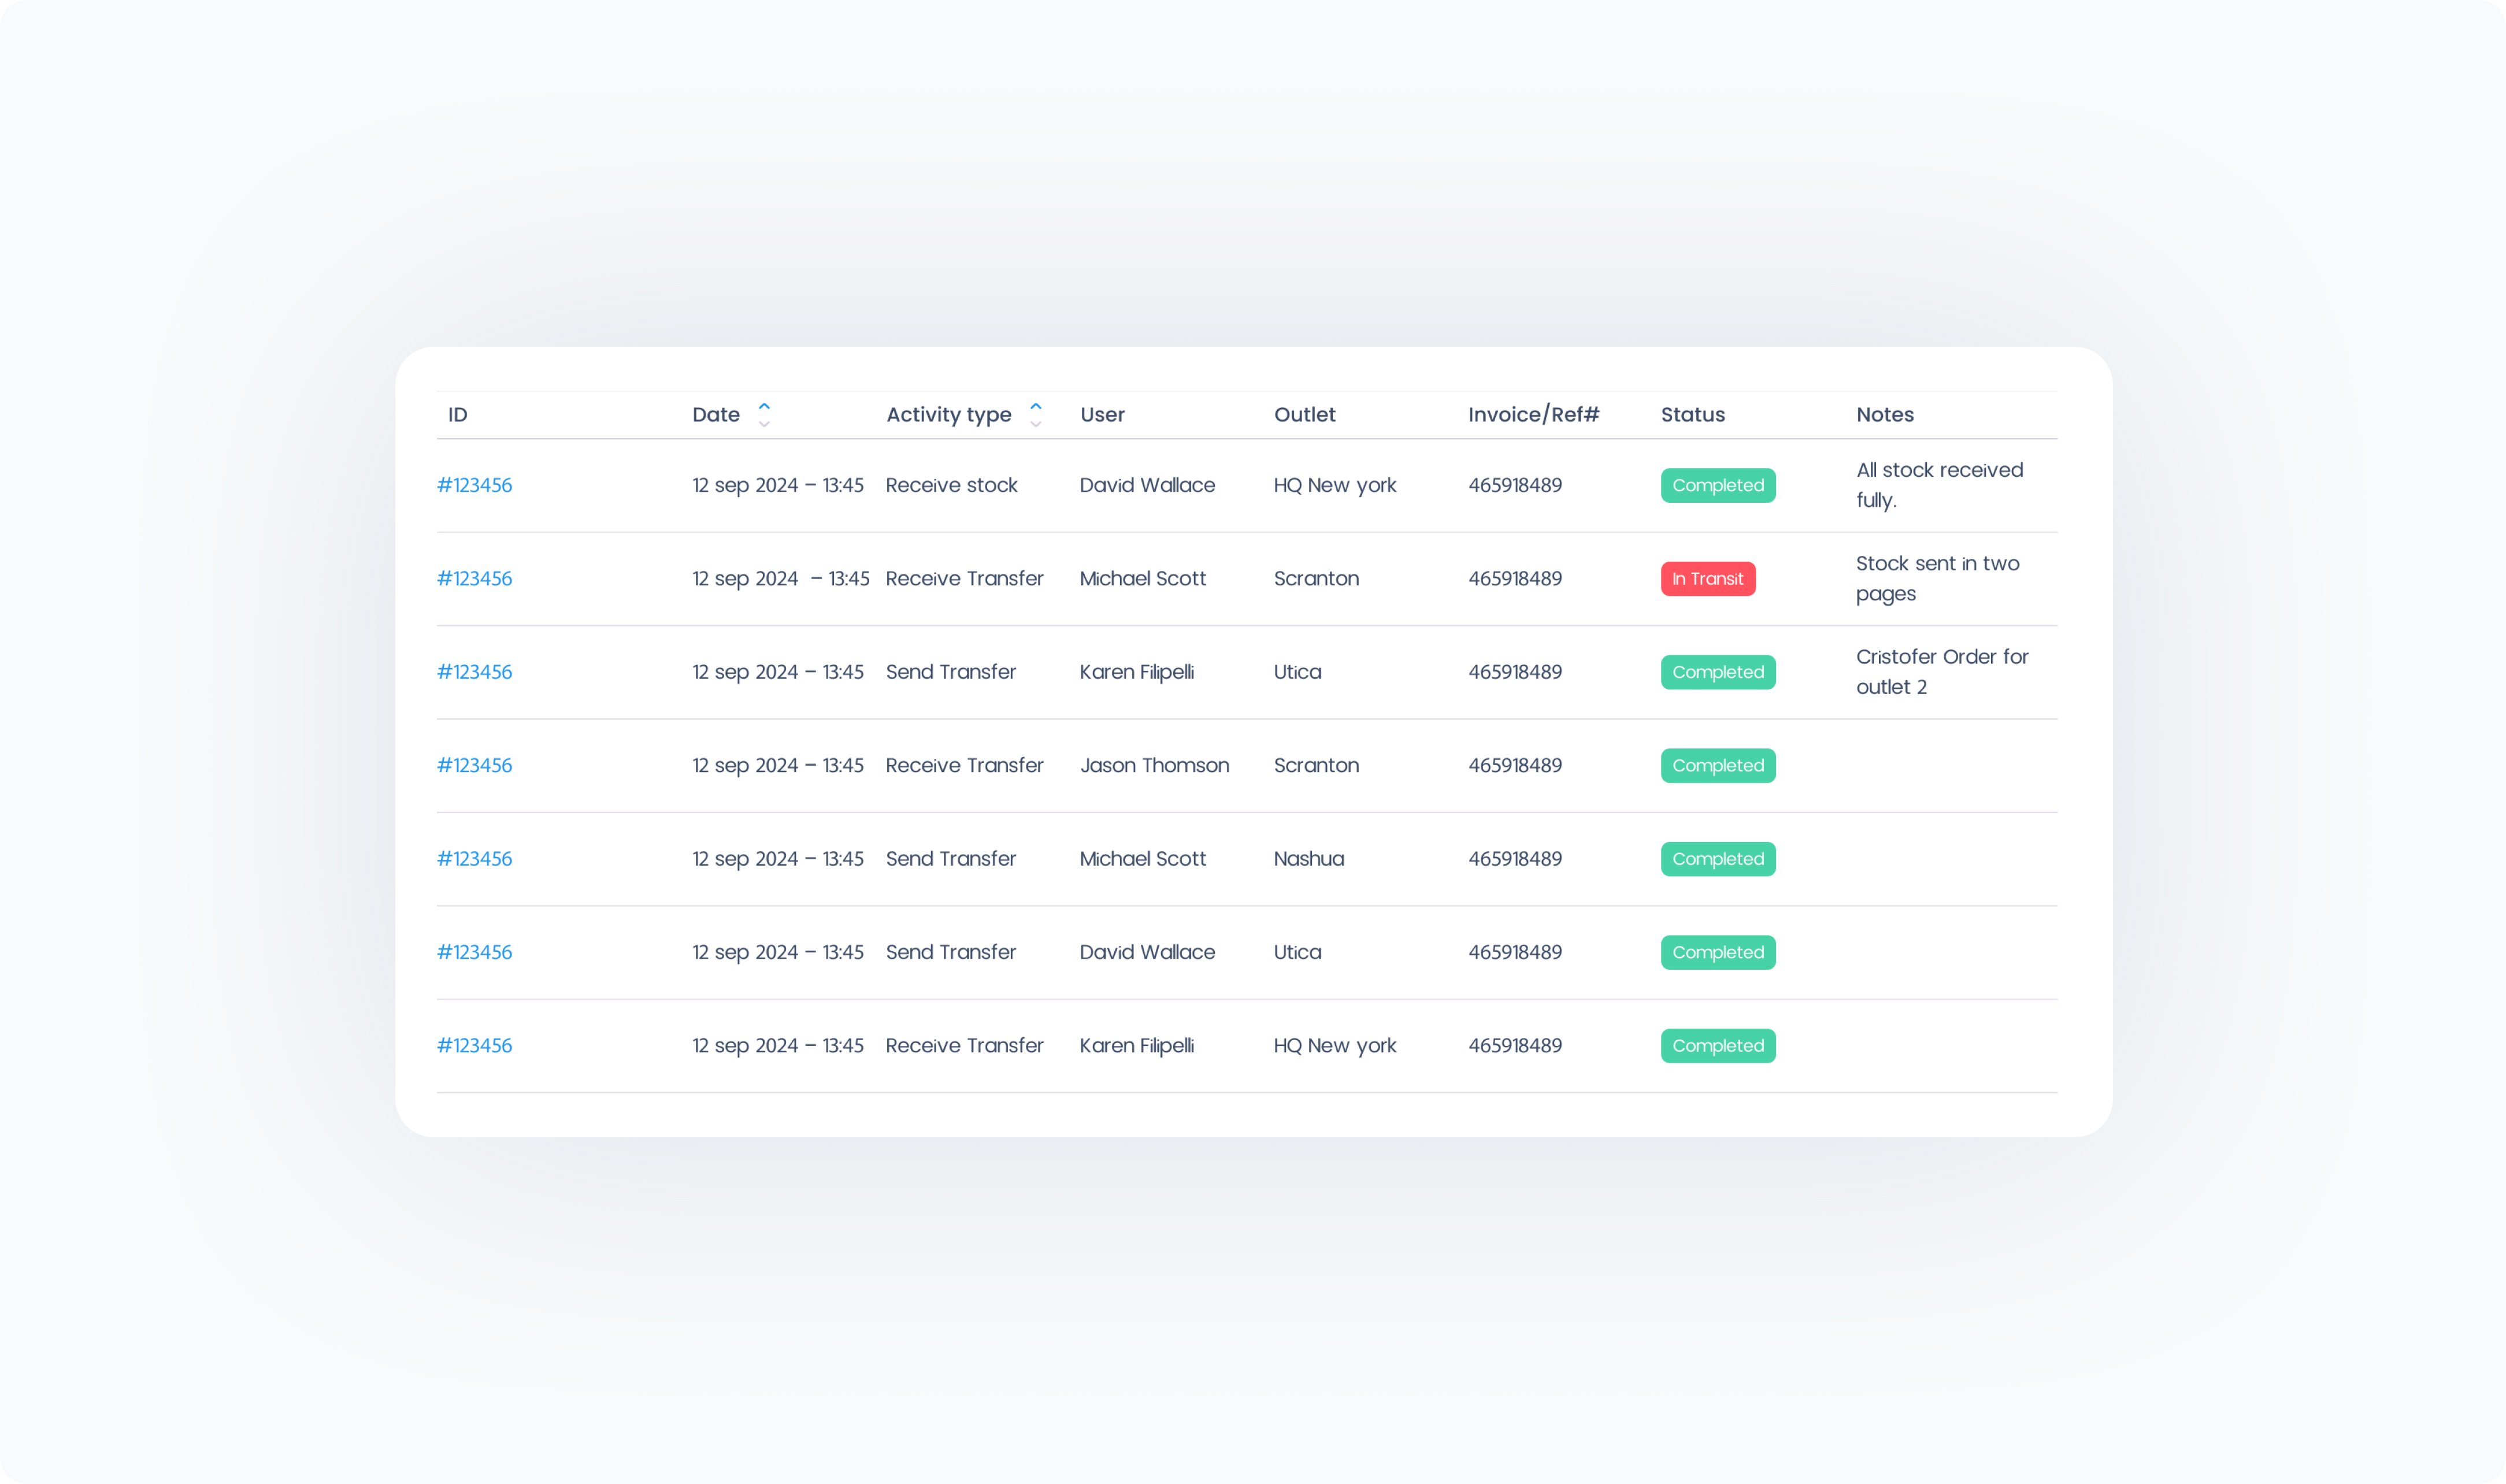
Task: Select the note 'Stock sent in two pages'
Action: pyautogui.click(x=1936, y=578)
